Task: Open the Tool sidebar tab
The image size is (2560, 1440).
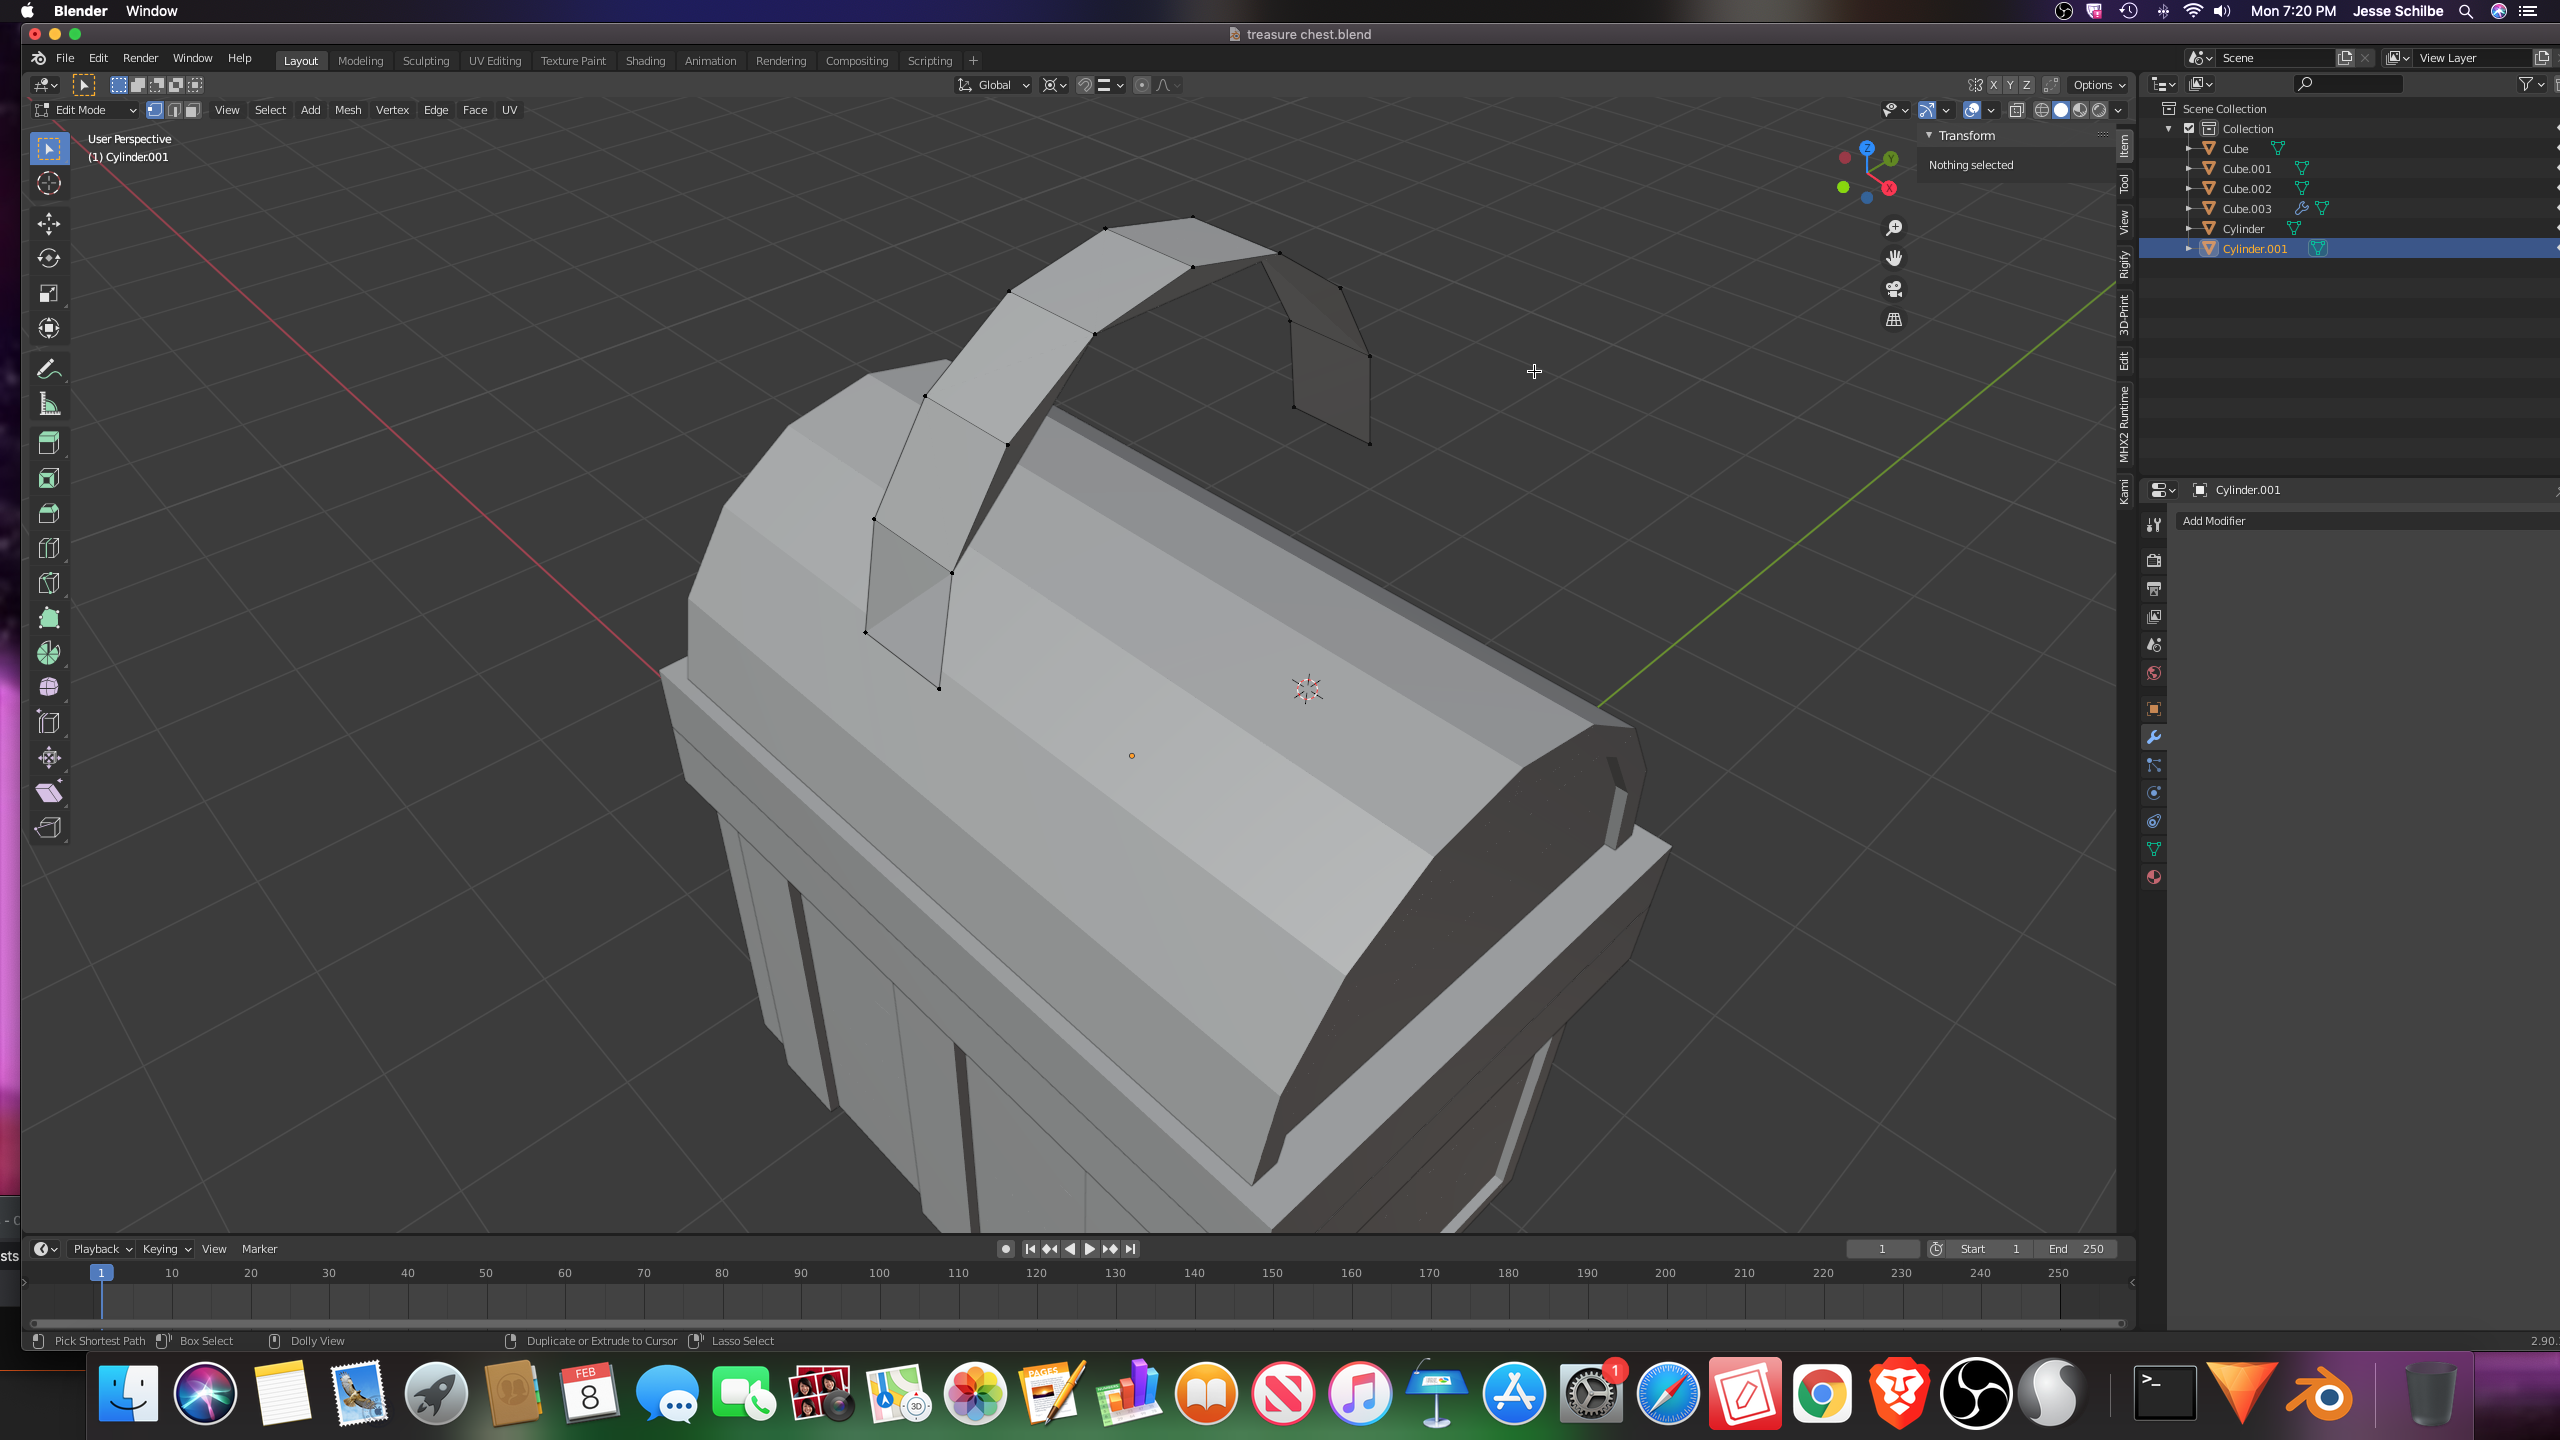Action: [x=2124, y=184]
